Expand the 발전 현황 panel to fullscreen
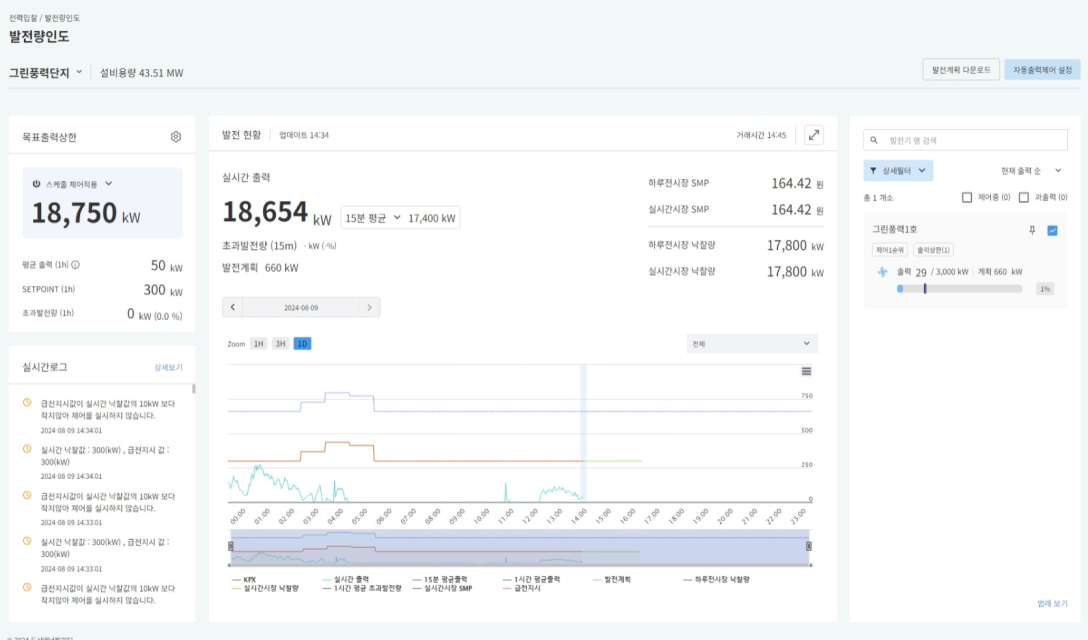Viewport: 1088px width, 640px height. 814,135
